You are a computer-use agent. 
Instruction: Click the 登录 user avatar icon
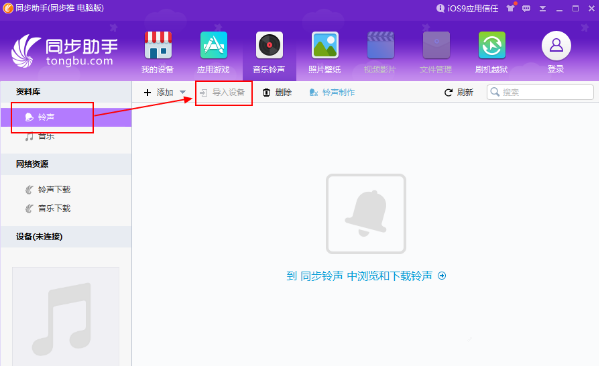coord(556,46)
